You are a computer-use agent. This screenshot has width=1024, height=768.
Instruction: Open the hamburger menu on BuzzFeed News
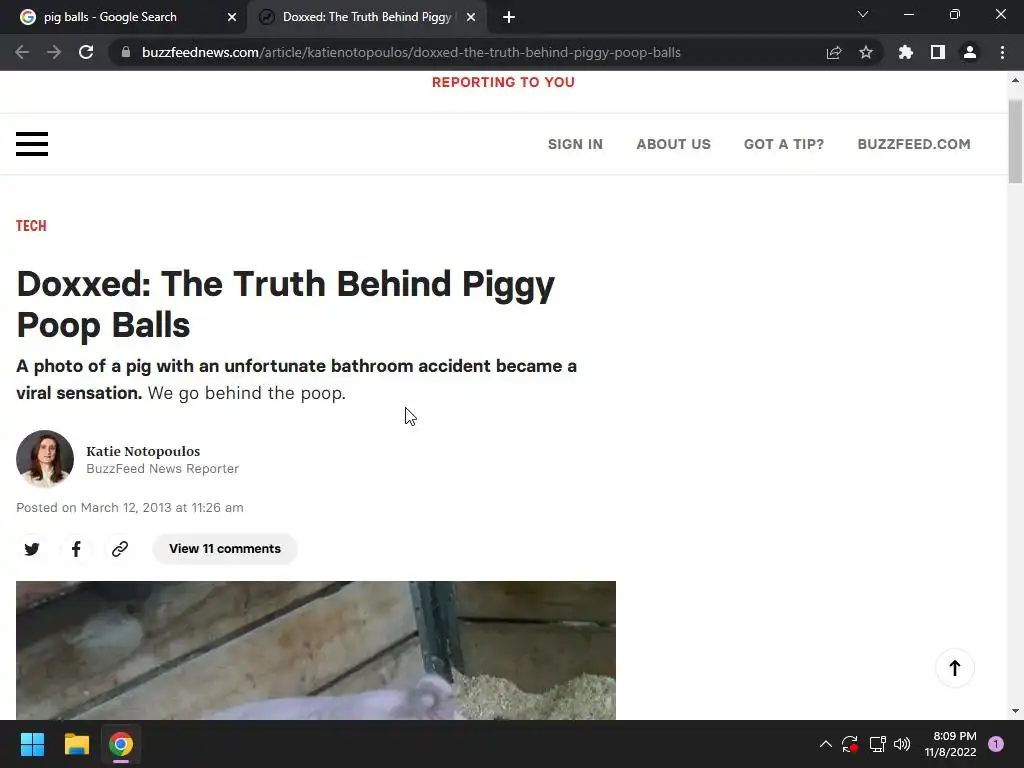32,144
